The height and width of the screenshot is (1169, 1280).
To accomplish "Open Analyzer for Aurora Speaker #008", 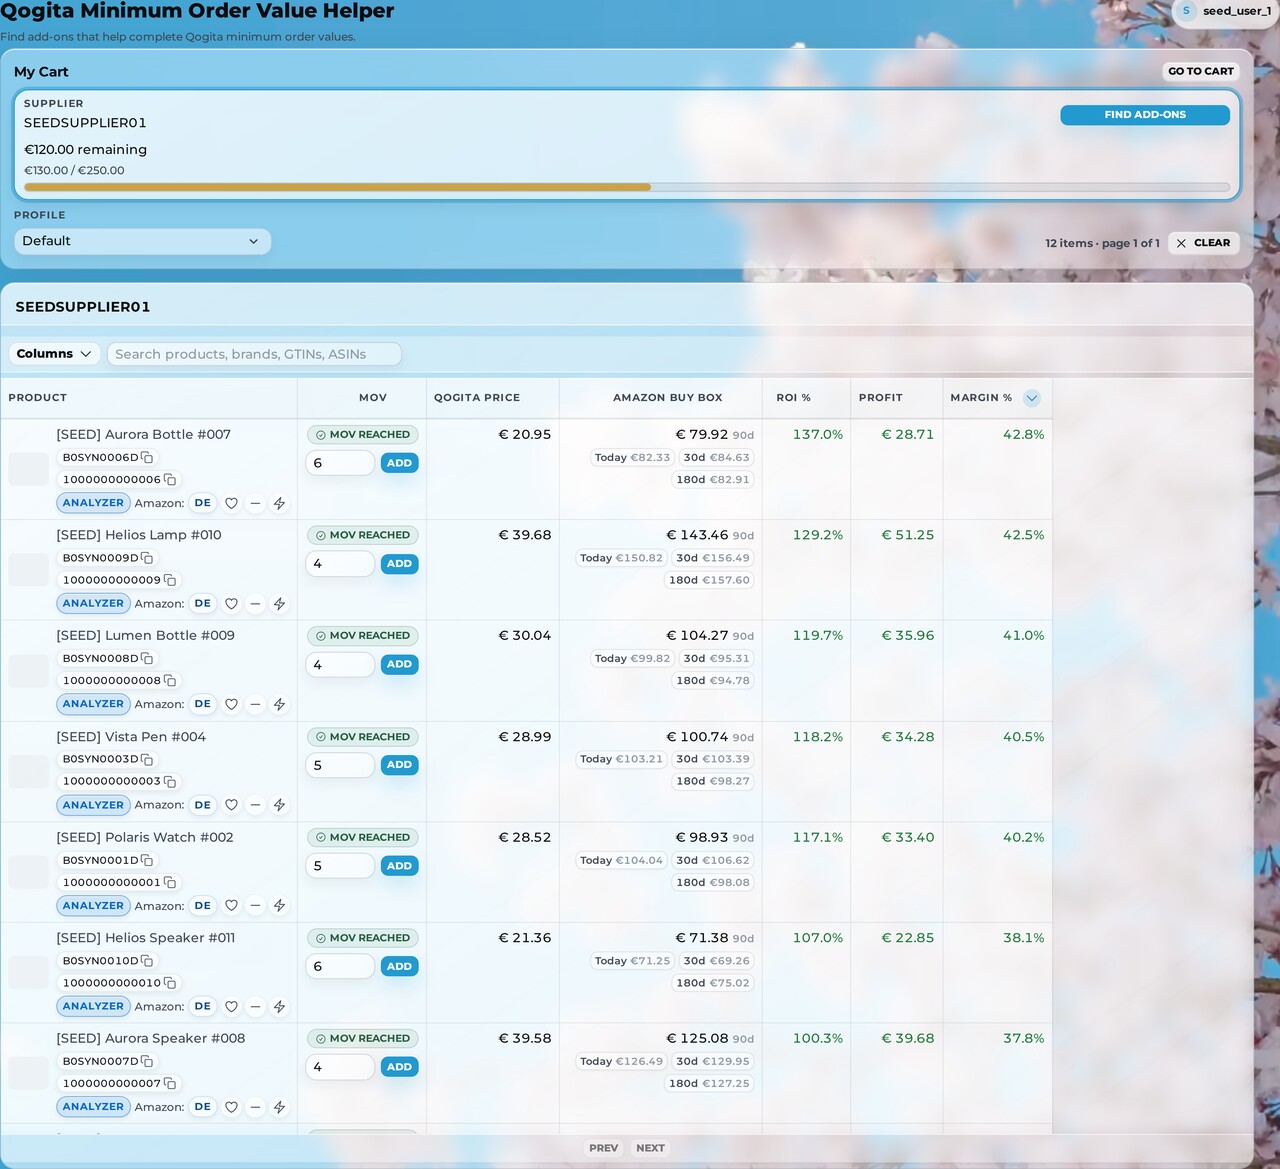I will pyautogui.click(x=93, y=1107).
